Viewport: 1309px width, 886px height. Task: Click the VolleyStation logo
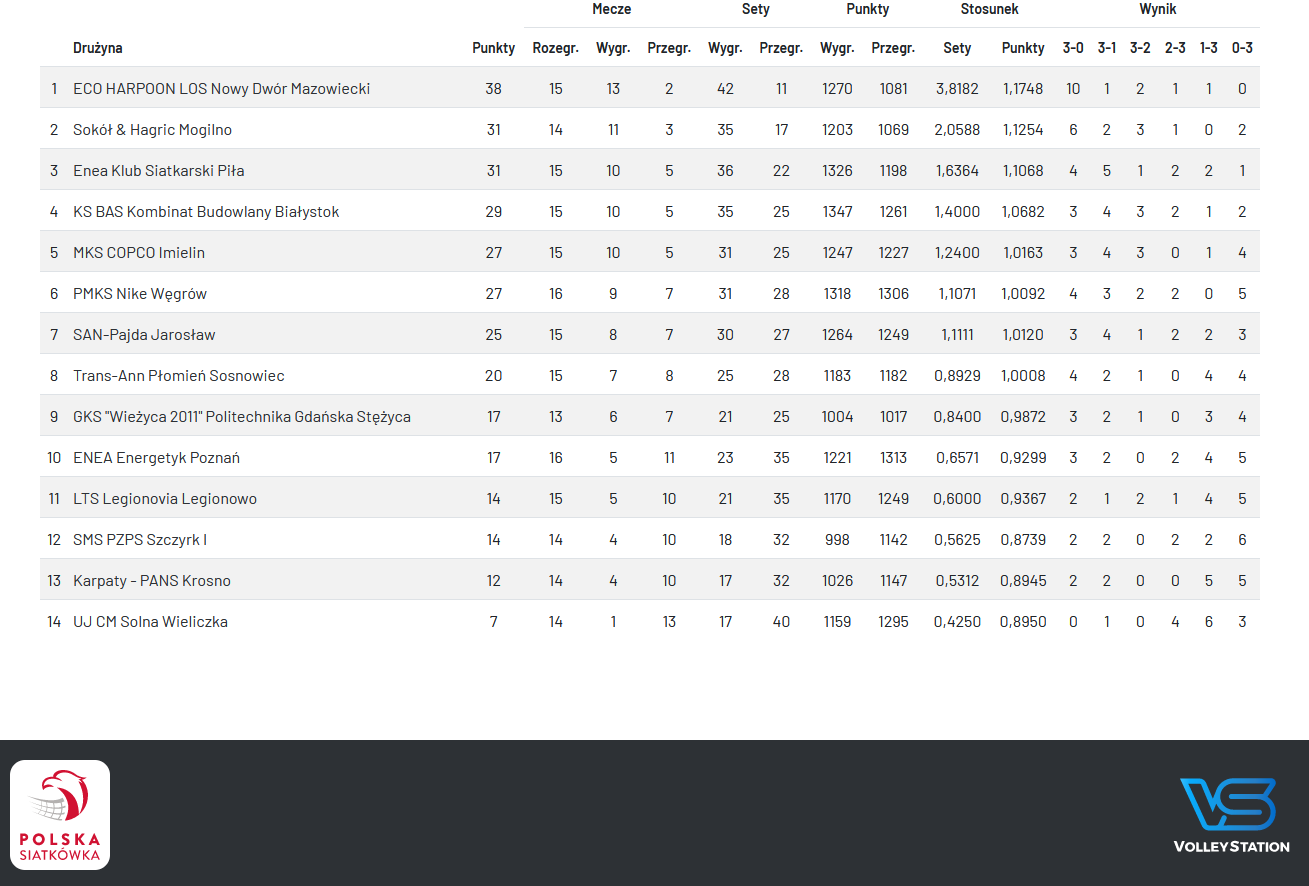[1231, 815]
